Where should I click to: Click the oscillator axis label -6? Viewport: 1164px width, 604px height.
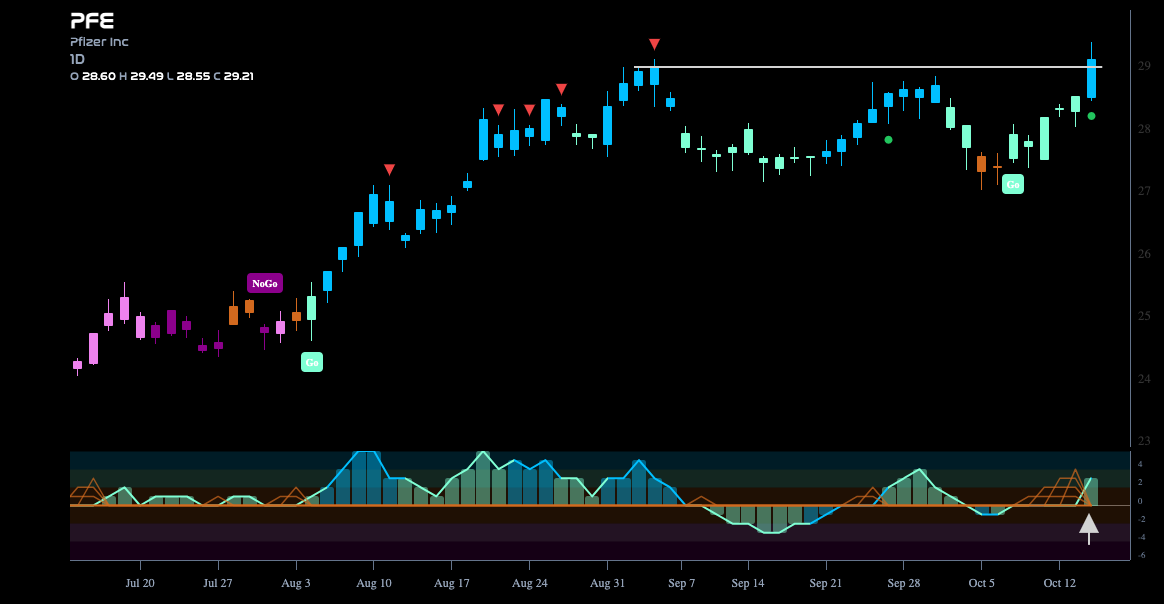1141,555
